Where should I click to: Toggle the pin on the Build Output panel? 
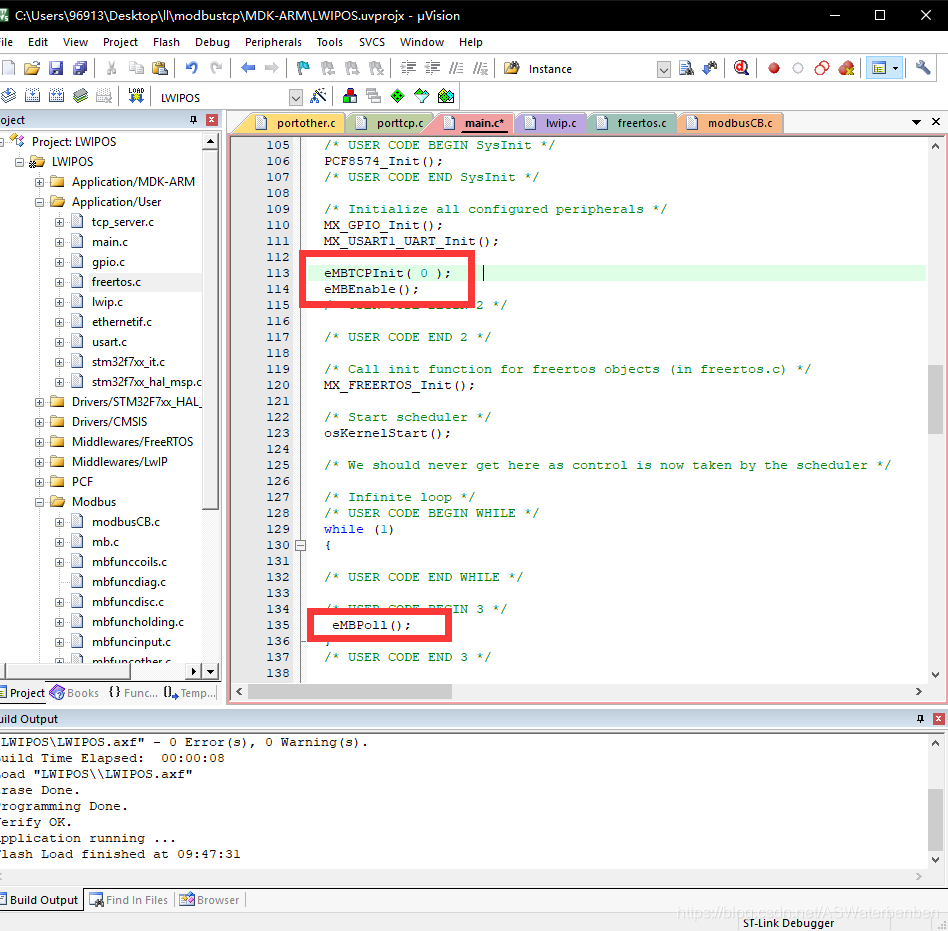920,719
